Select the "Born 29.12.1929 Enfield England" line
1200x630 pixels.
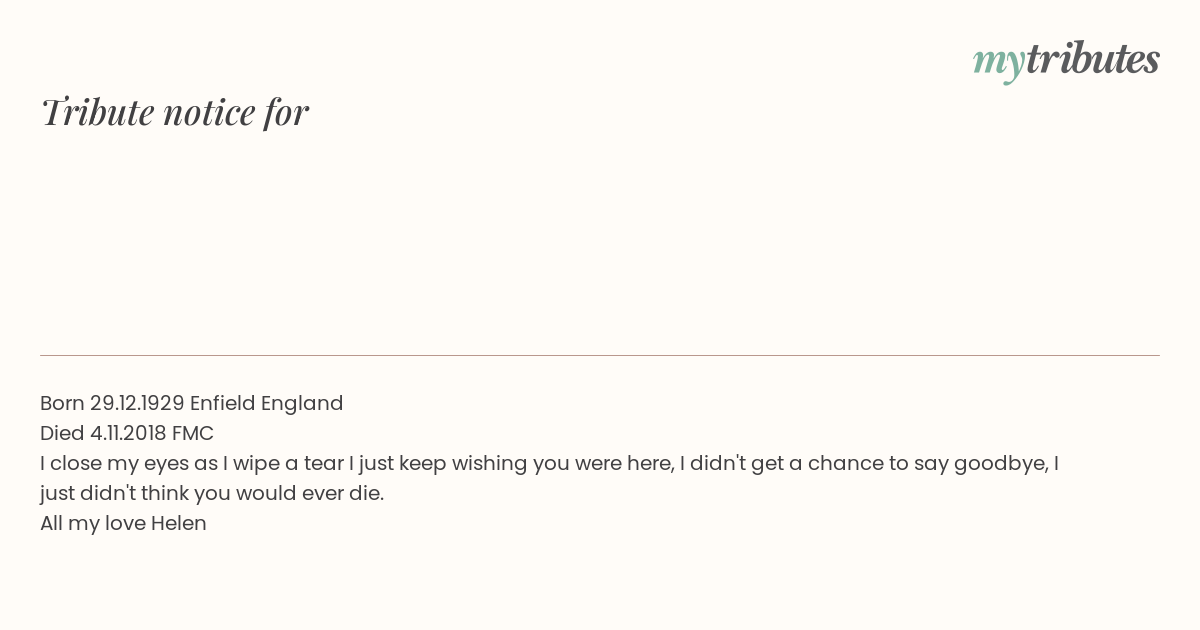coord(192,403)
